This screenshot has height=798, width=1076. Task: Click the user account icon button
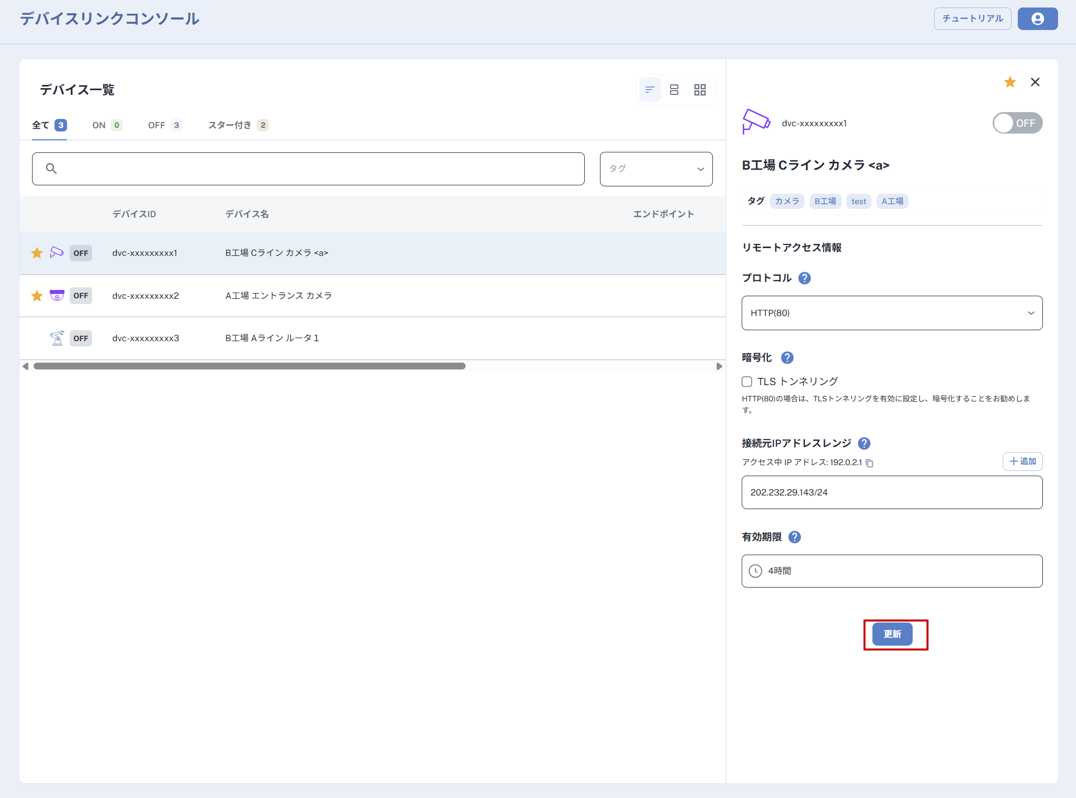(x=1037, y=19)
